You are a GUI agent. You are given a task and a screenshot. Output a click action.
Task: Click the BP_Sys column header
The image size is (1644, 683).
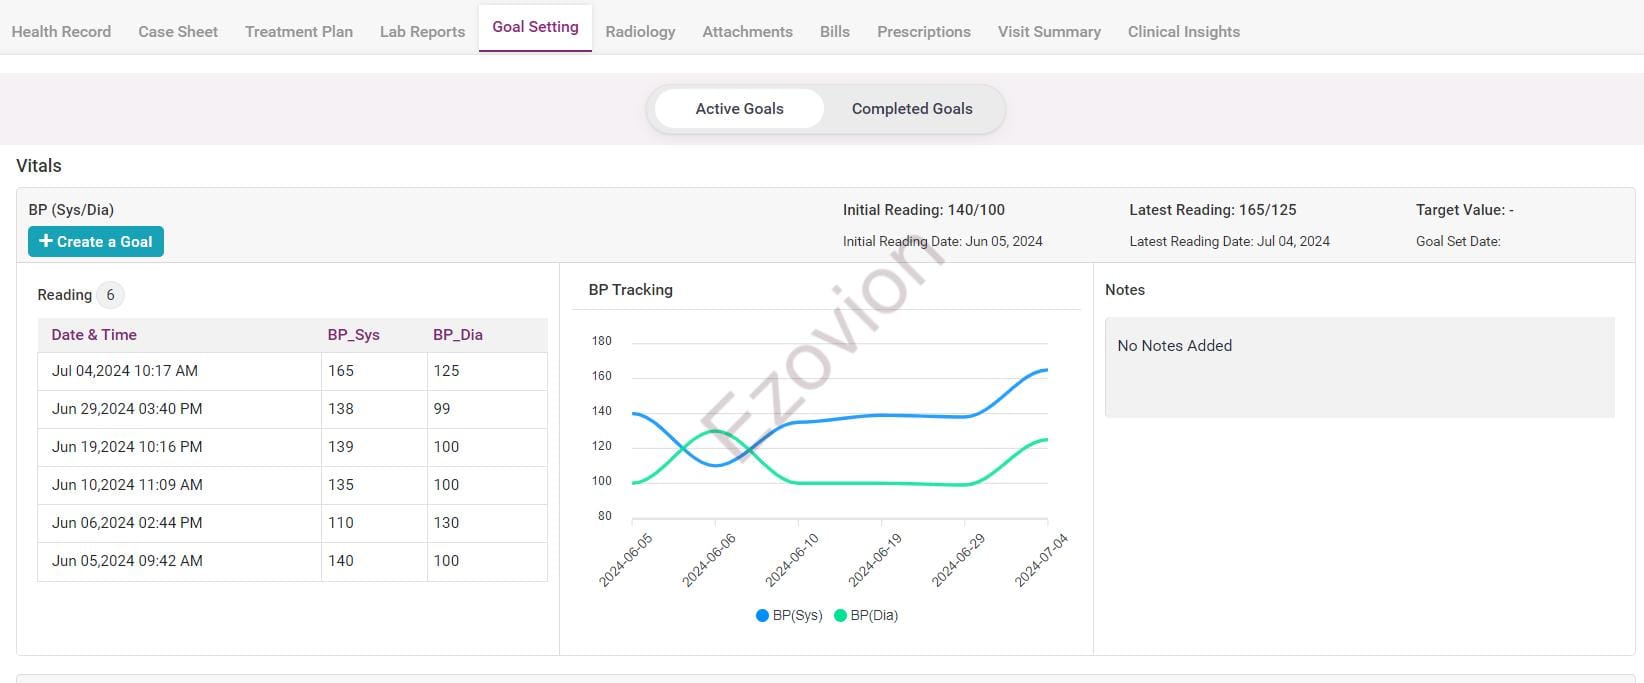(x=353, y=335)
